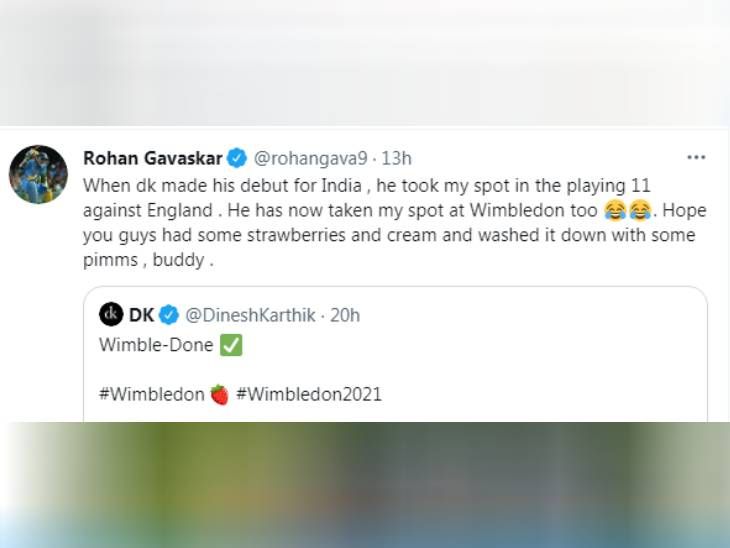
Task: Click the verified badge beside Rohan Gavaskar
Action: pos(237,158)
